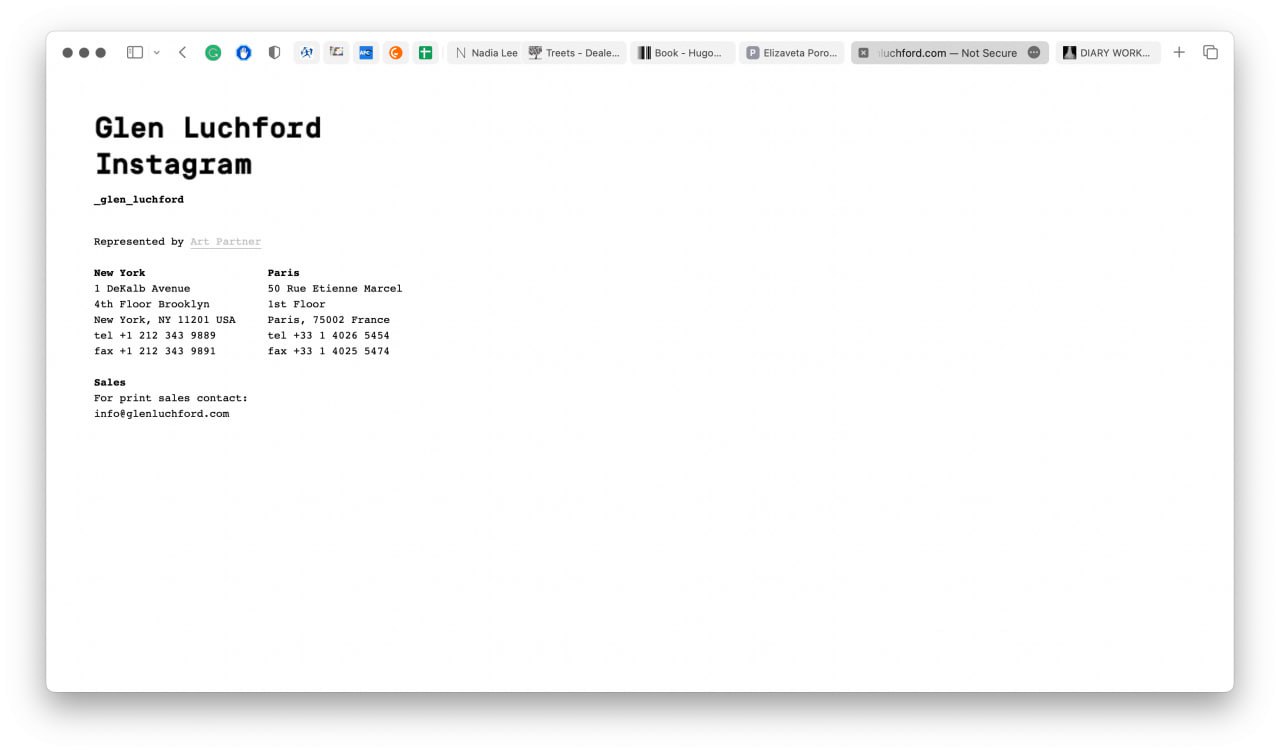Toggle the Safari sidebar
1280x753 pixels.
(x=135, y=53)
